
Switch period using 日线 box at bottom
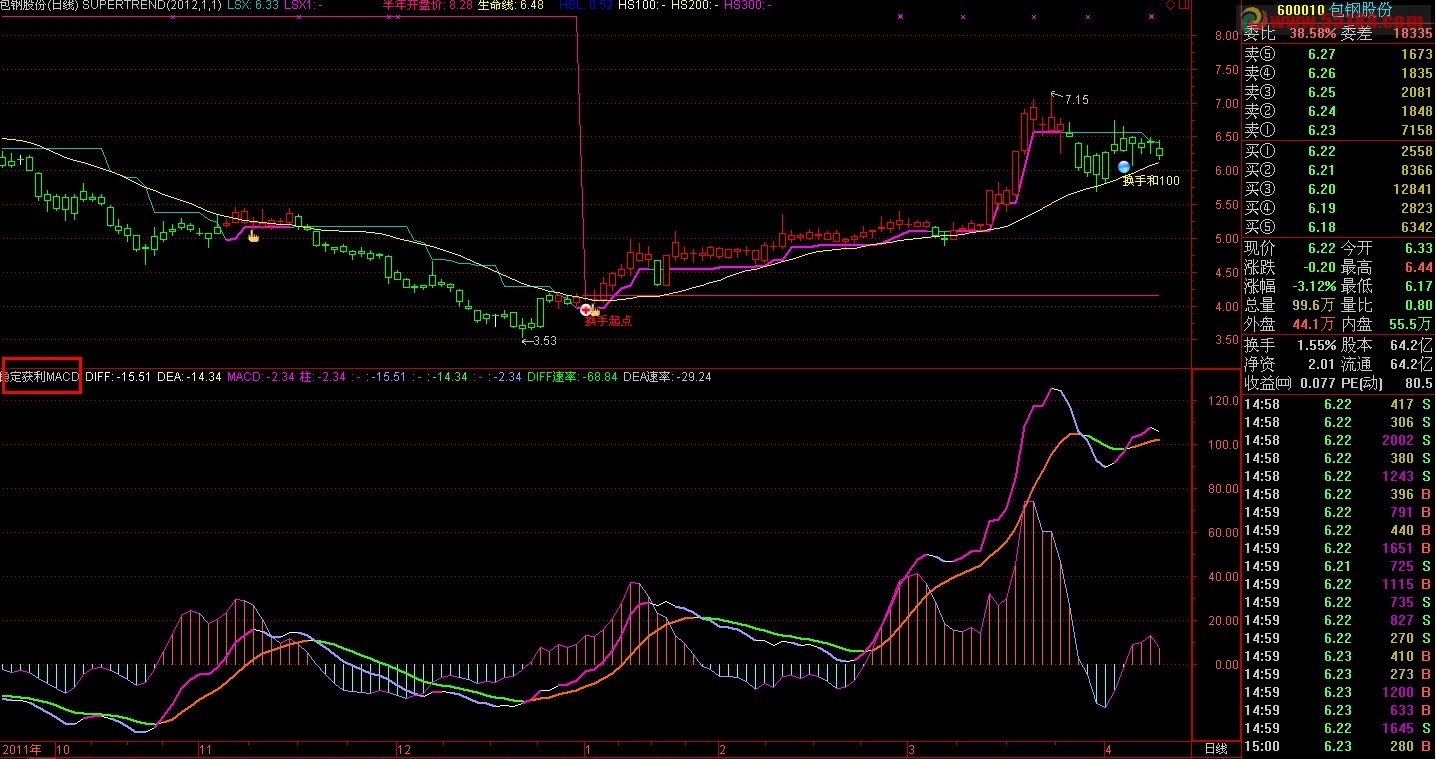[1214, 749]
